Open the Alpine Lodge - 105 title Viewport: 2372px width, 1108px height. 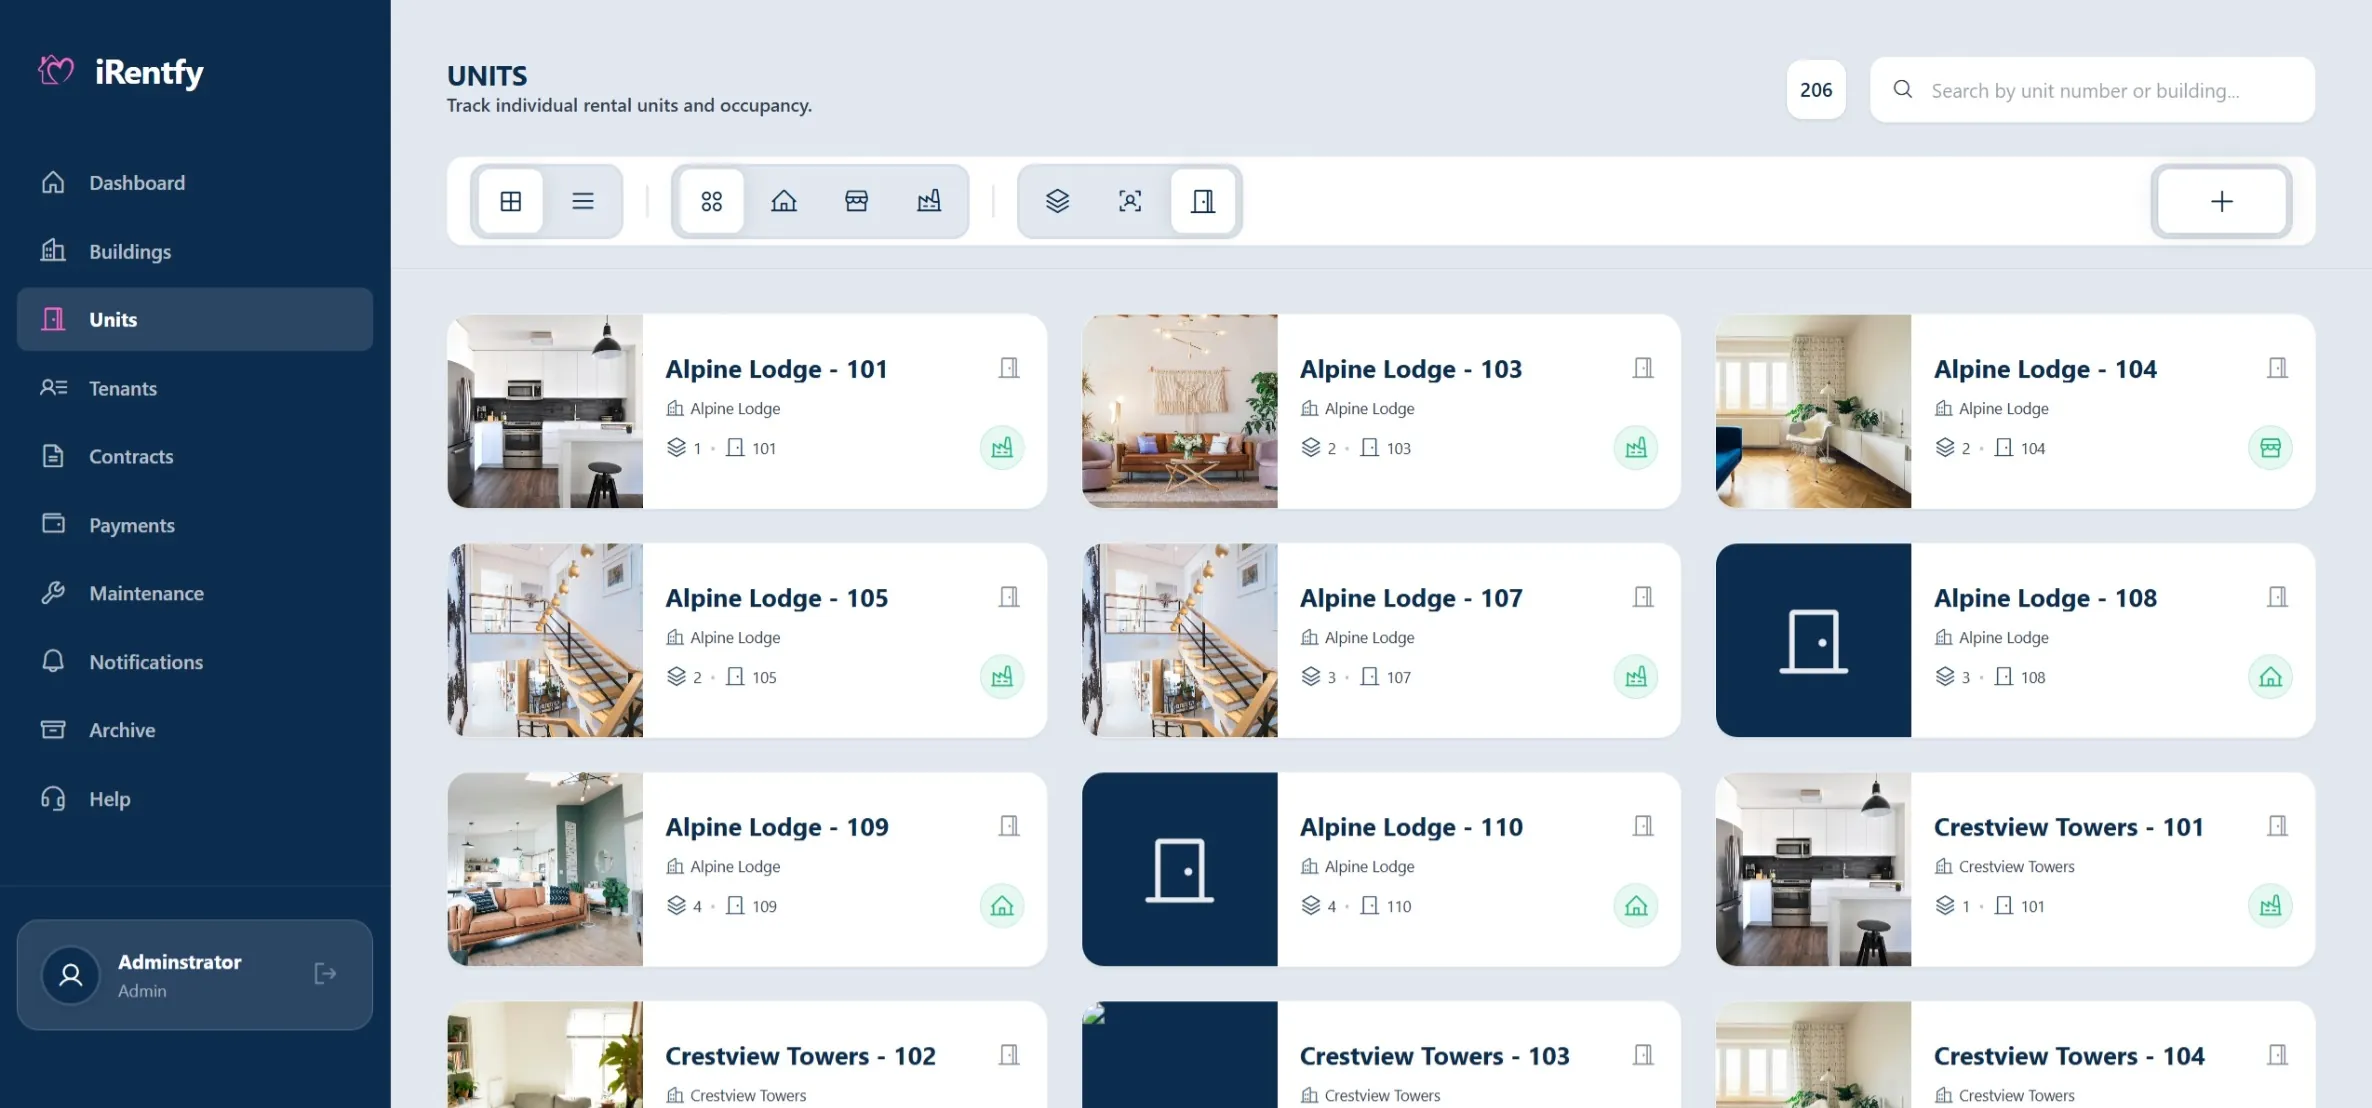click(x=777, y=598)
